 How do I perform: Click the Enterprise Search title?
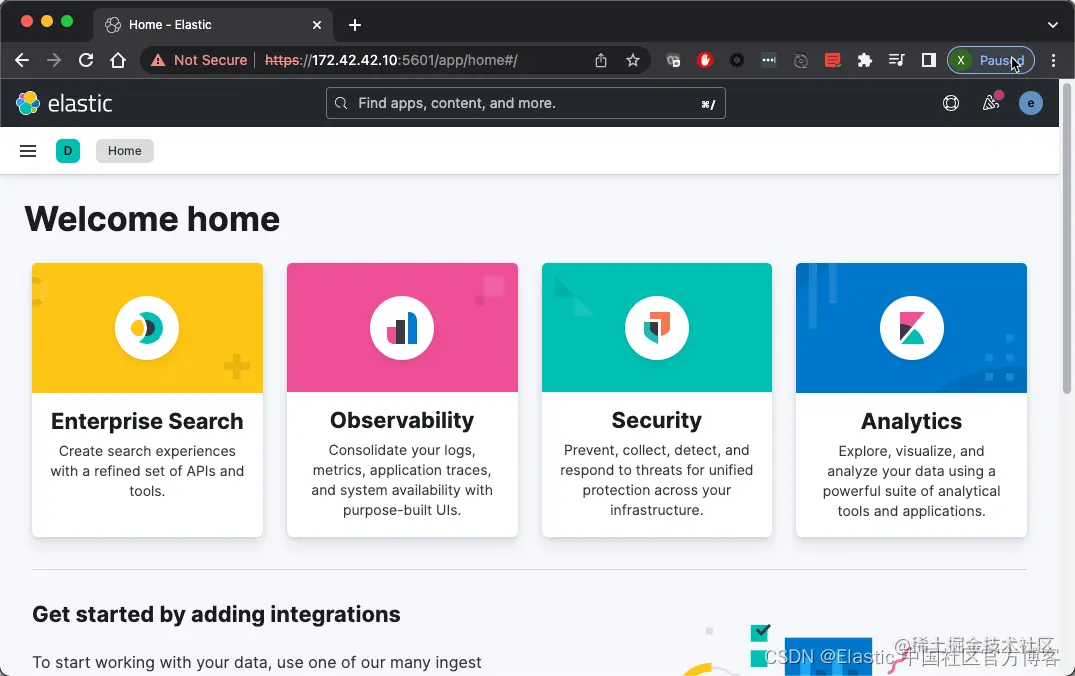coord(147,421)
